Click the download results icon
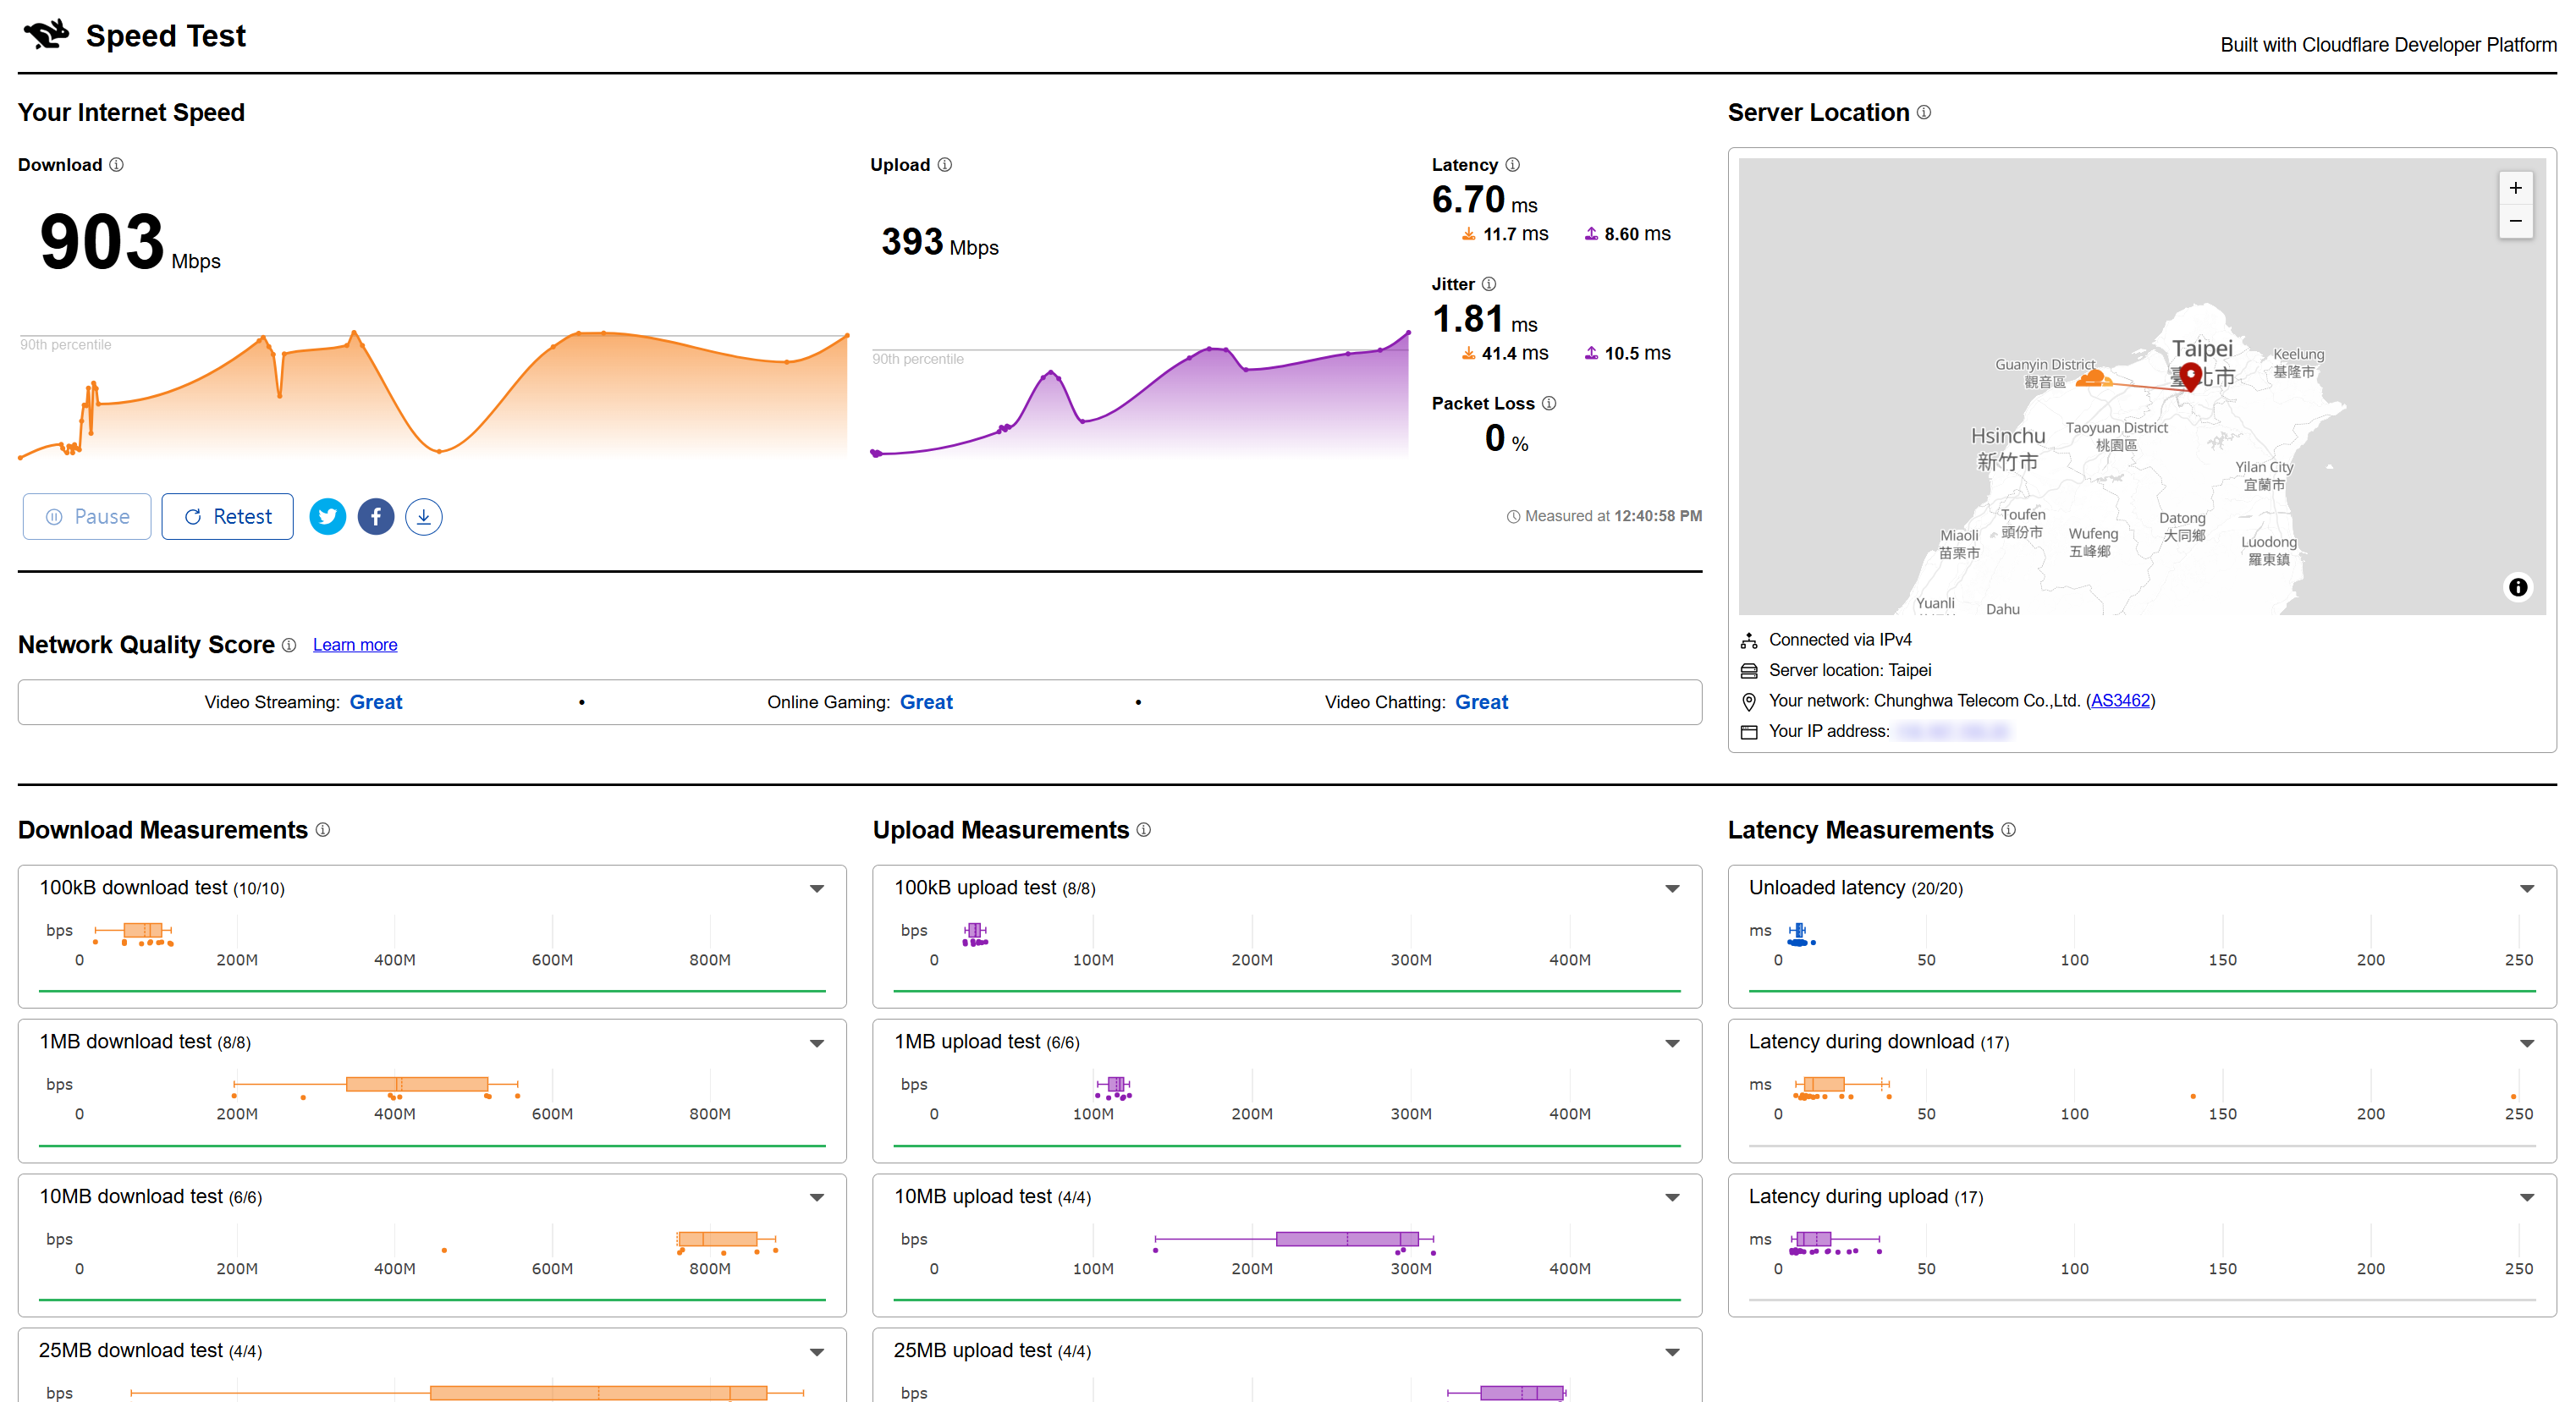 point(423,516)
